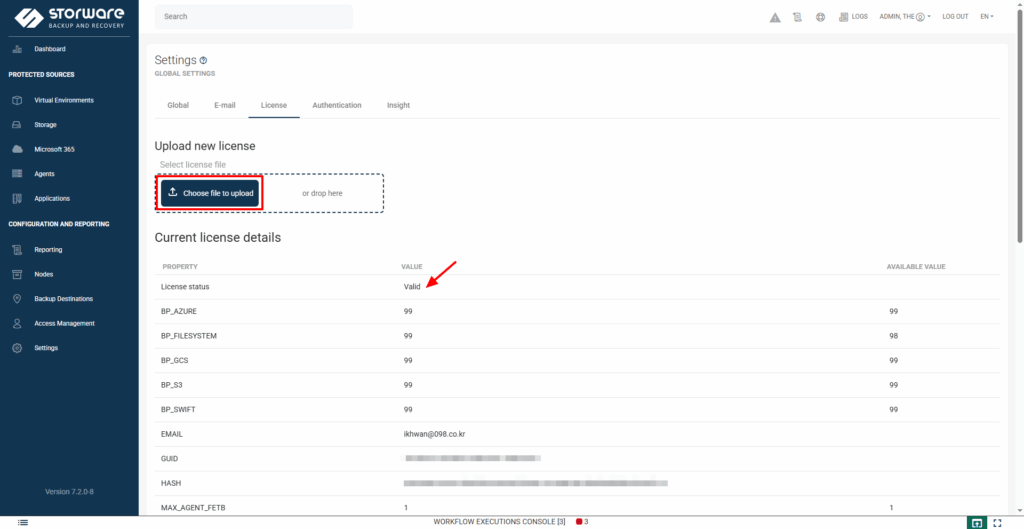Click the scroll document icon in header
The width and height of the screenshot is (1024, 529).
[x=797, y=17]
